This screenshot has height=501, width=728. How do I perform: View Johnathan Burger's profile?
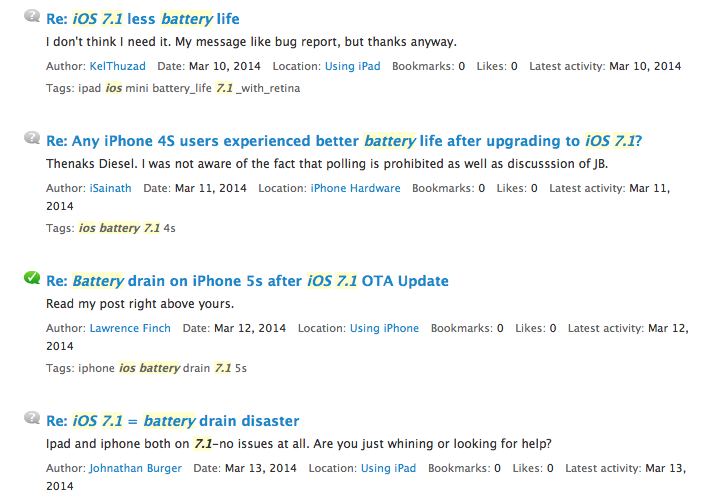pyautogui.click(x=135, y=468)
